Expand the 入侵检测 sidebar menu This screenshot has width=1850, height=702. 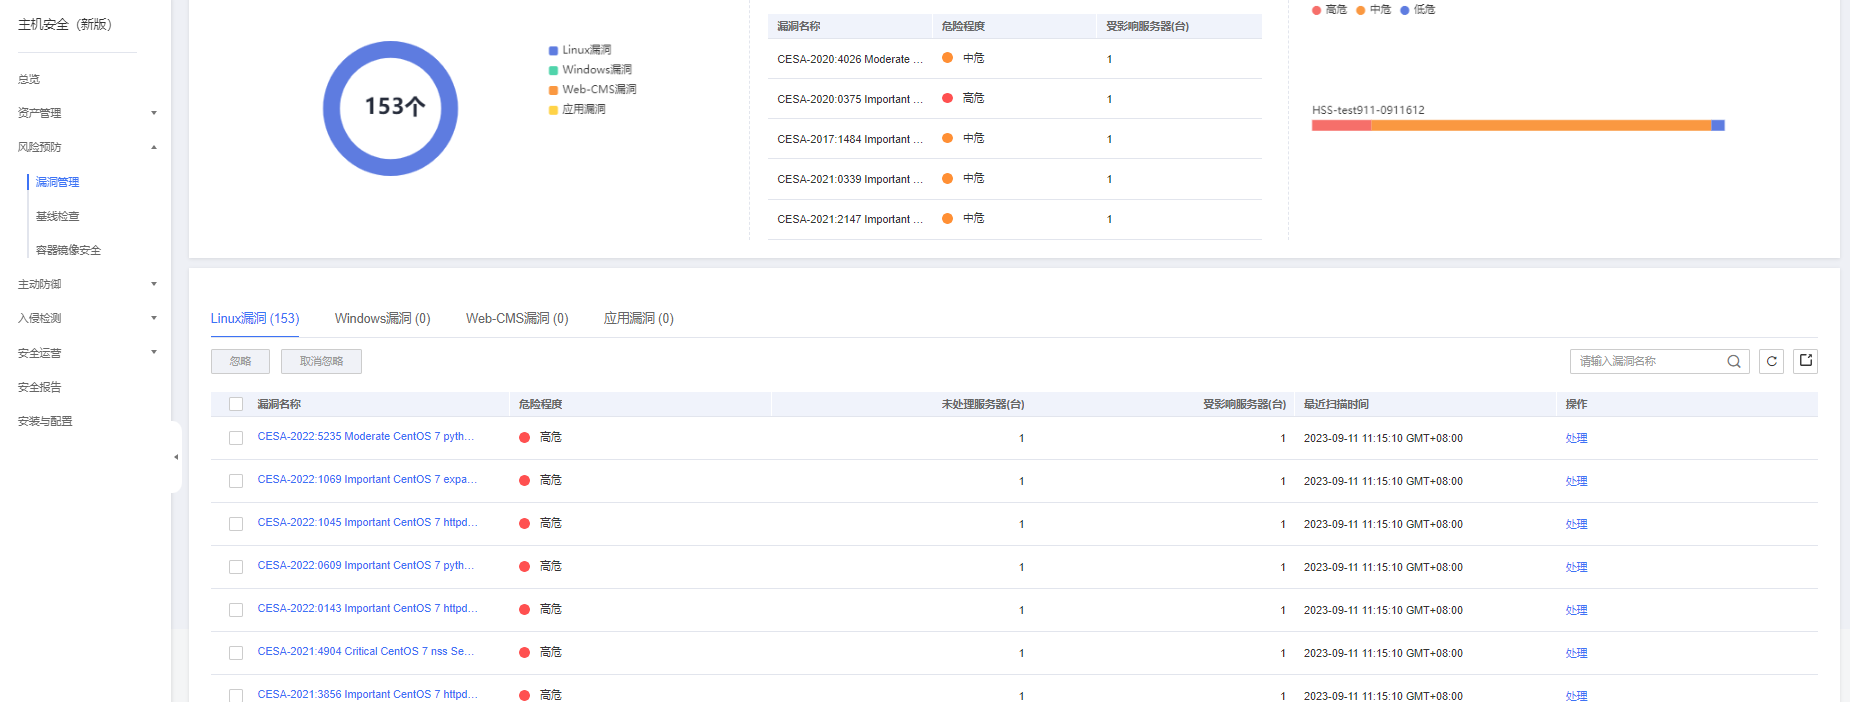pos(154,318)
